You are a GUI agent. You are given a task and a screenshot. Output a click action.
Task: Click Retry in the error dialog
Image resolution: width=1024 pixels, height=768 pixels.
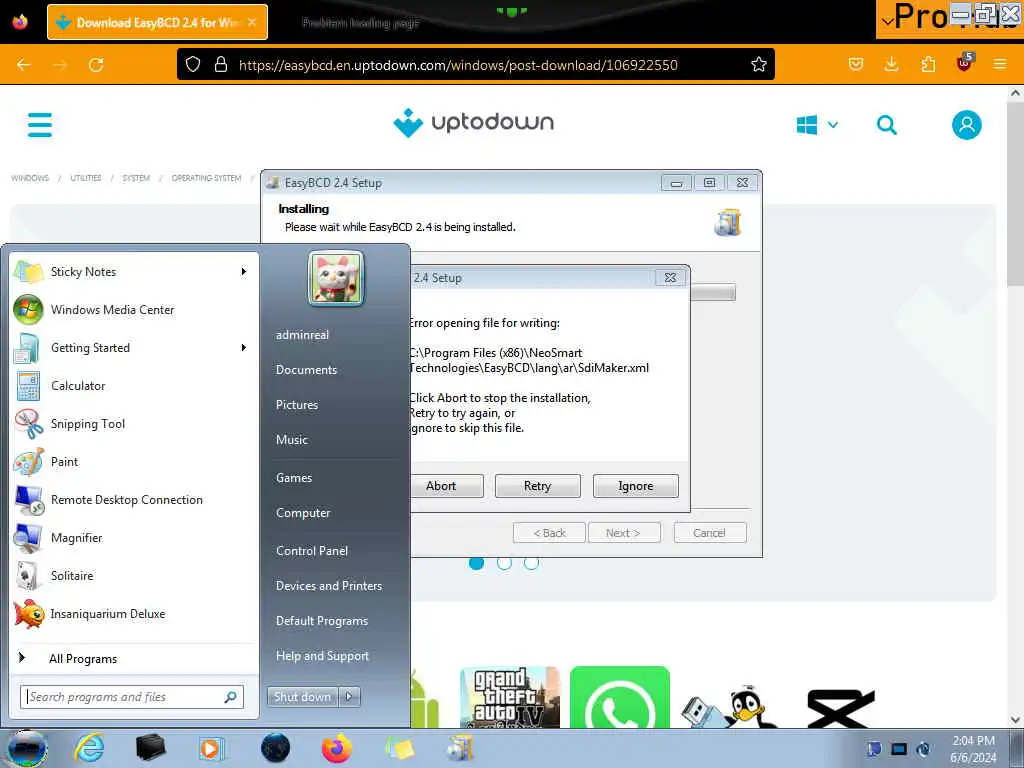click(x=537, y=486)
